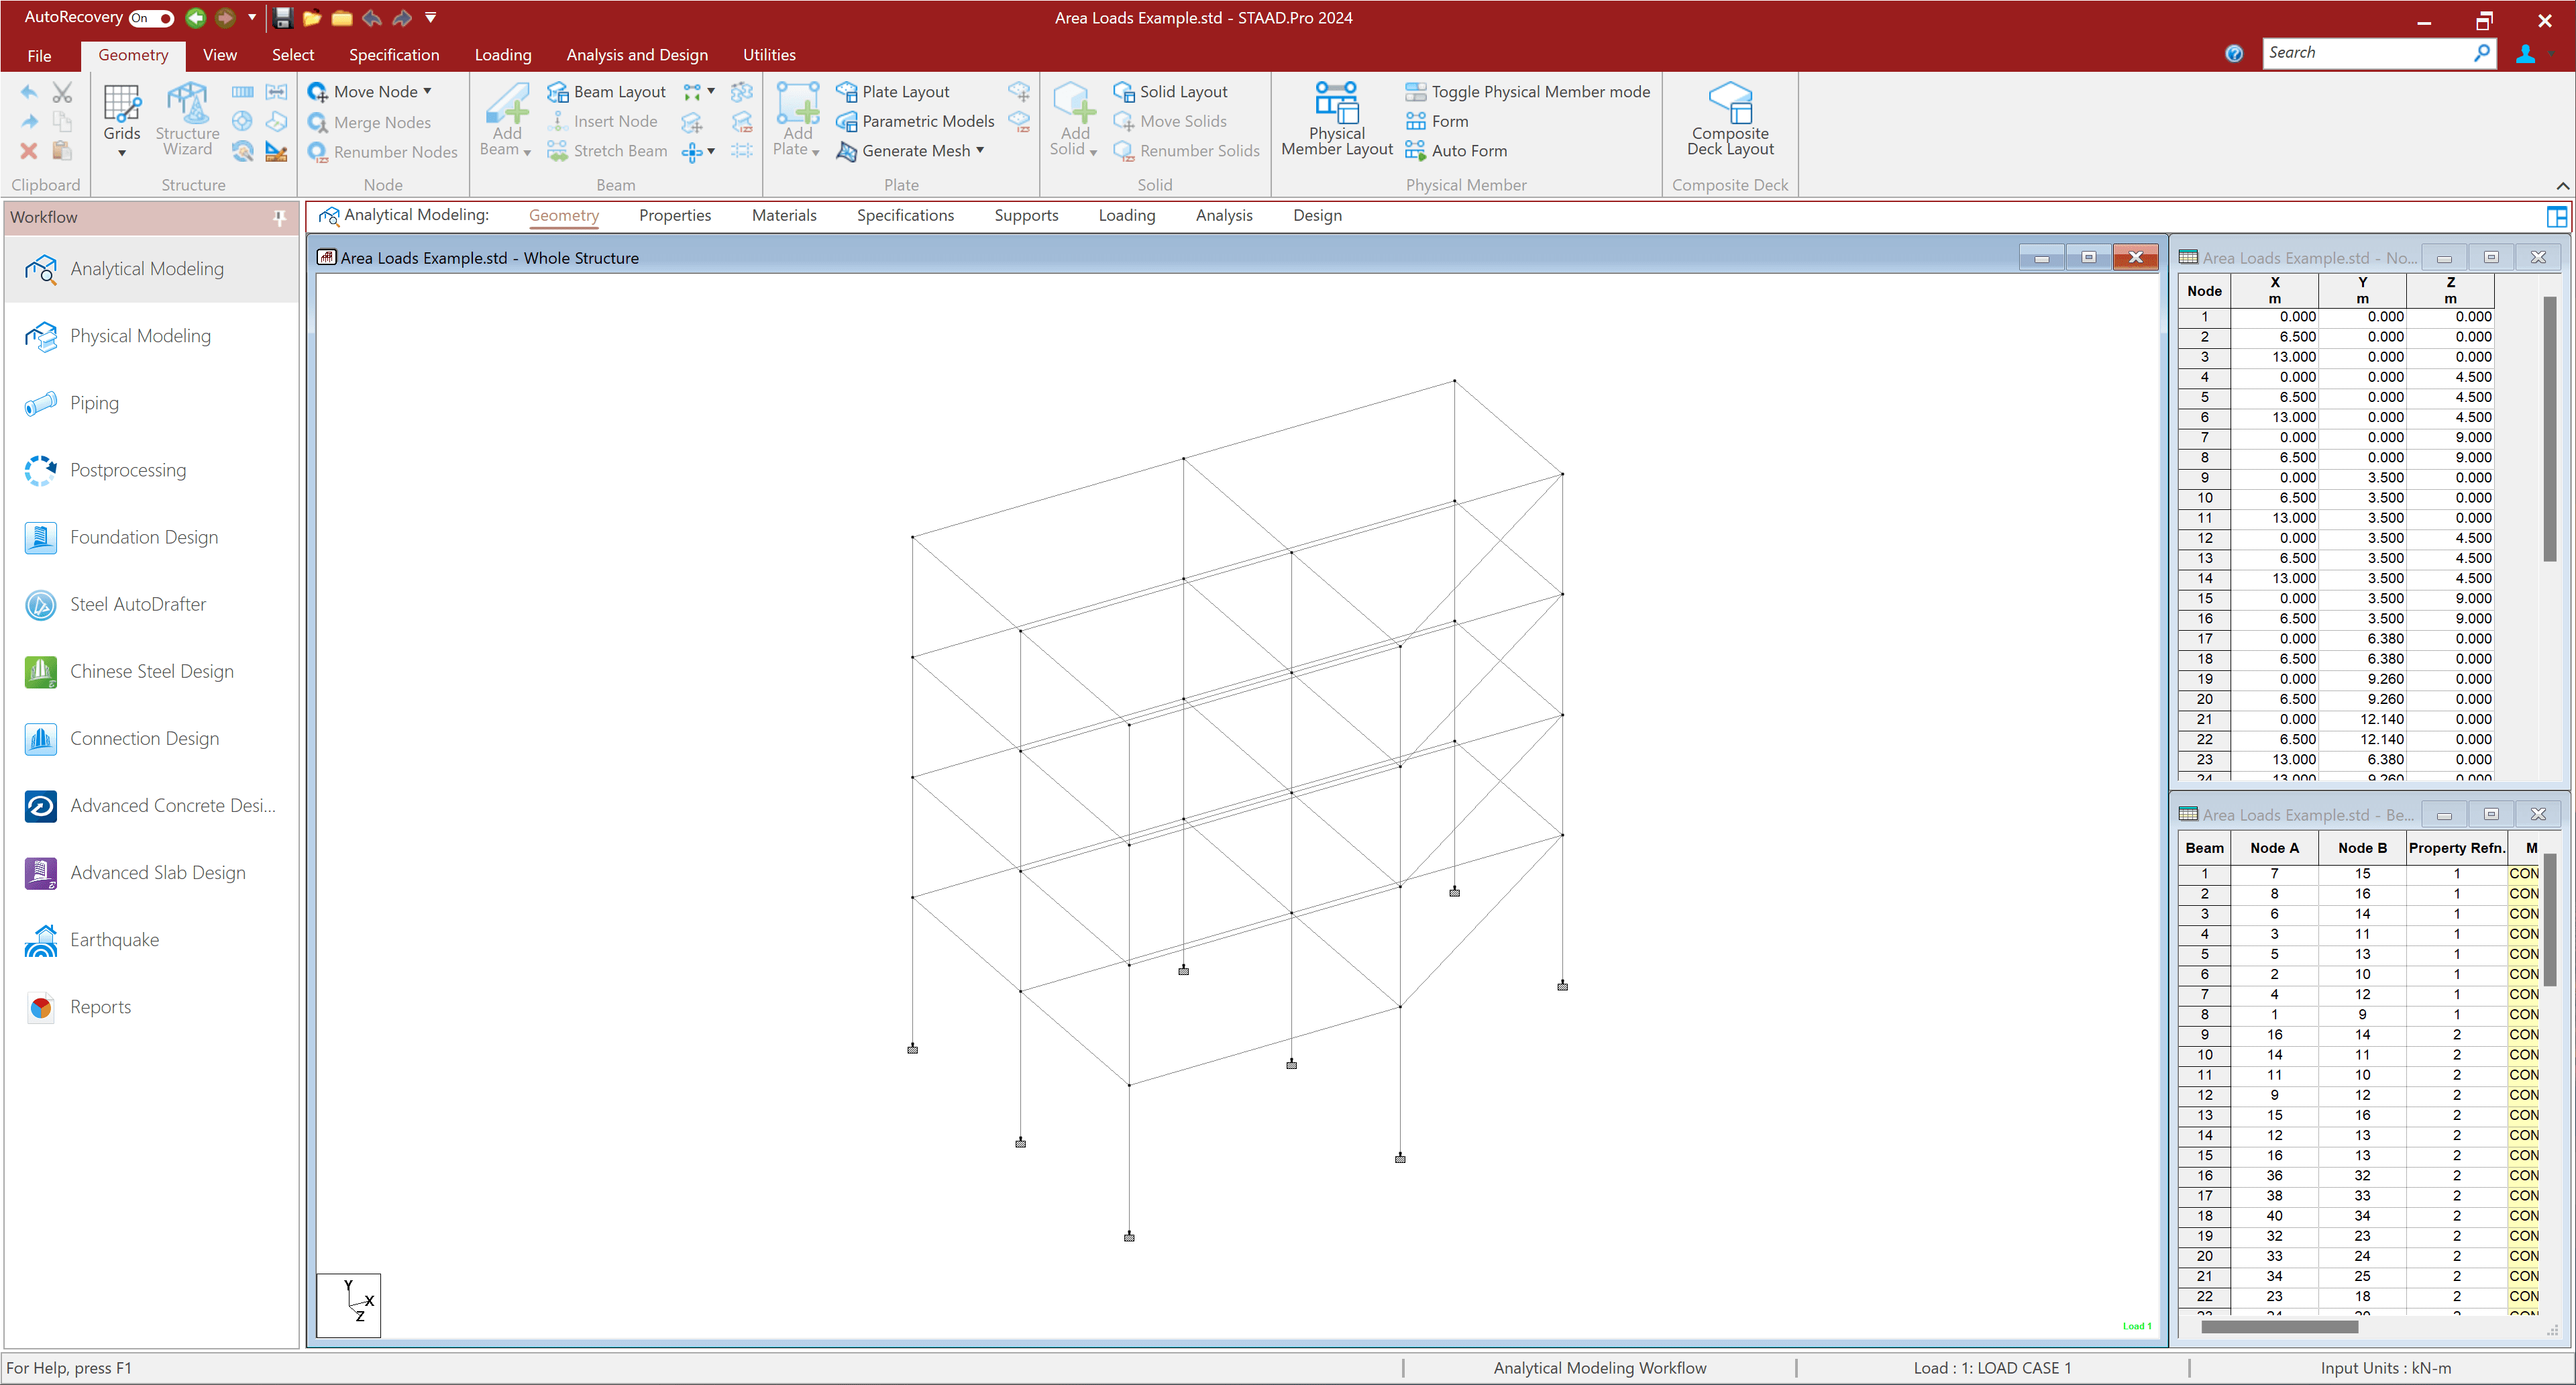Image resolution: width=2576 pixels, height=1385 pixels.
Task: Open Composite Deck Layout
Action: (x=1729, y=119)
